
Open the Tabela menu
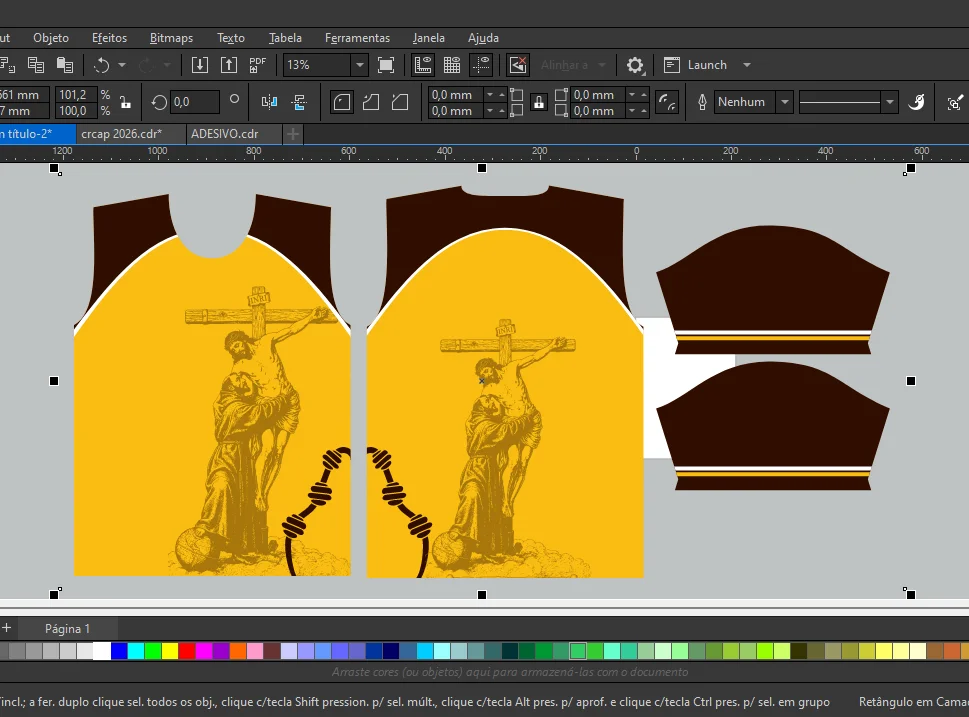[285, 38]
